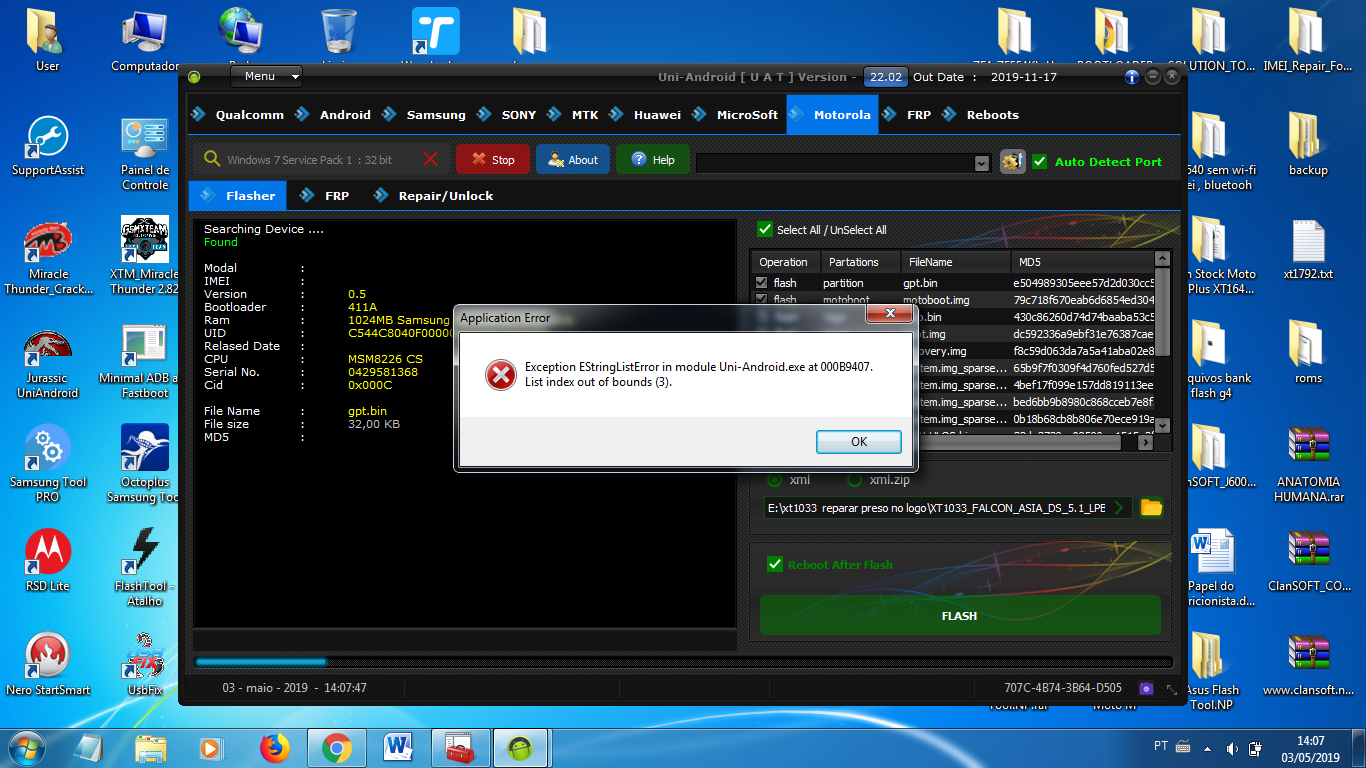Screen dimensions: 1366x768
Task: Open the Nero StartSmart desktop icon
Action: click(48, 665)
